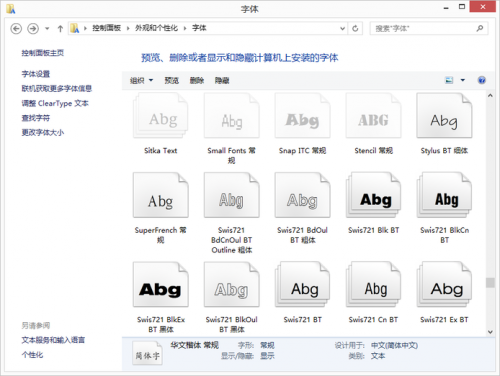Click the fonts folder icon in address bar
Viewport: 500px width, 376px height.
click(x=75, y=28)
